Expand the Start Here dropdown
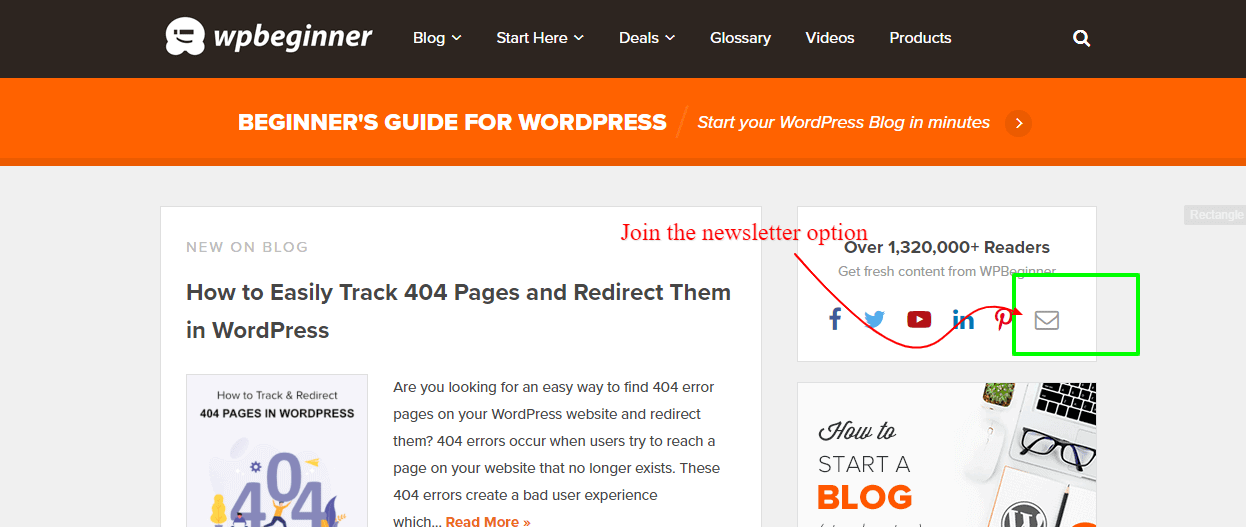 tap(540, 38)
